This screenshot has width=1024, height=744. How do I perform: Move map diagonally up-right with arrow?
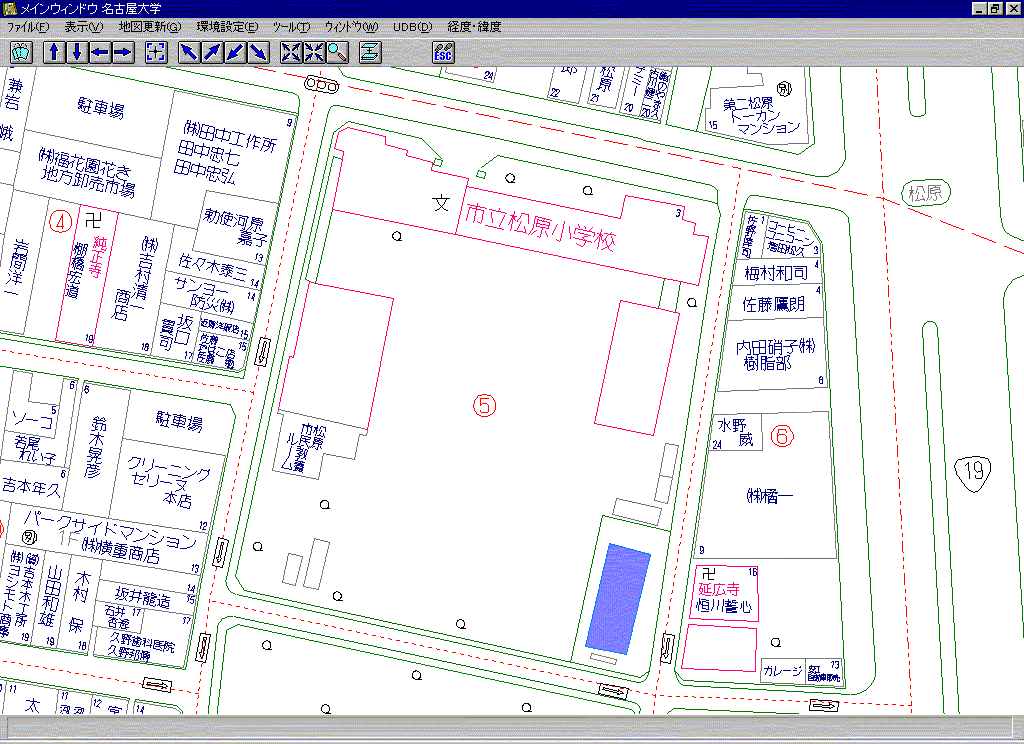coord(212,52)
